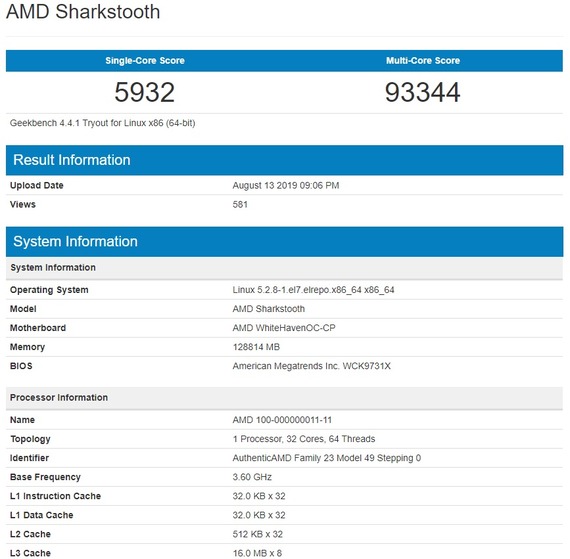The width and height of the screenshot is (570, 559).
Task: Click the System Information blue section header
Action: point(285,242)
